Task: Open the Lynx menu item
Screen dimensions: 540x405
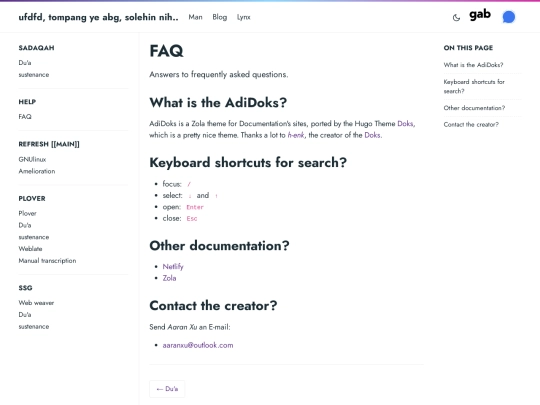Action: tap(243, 17)
